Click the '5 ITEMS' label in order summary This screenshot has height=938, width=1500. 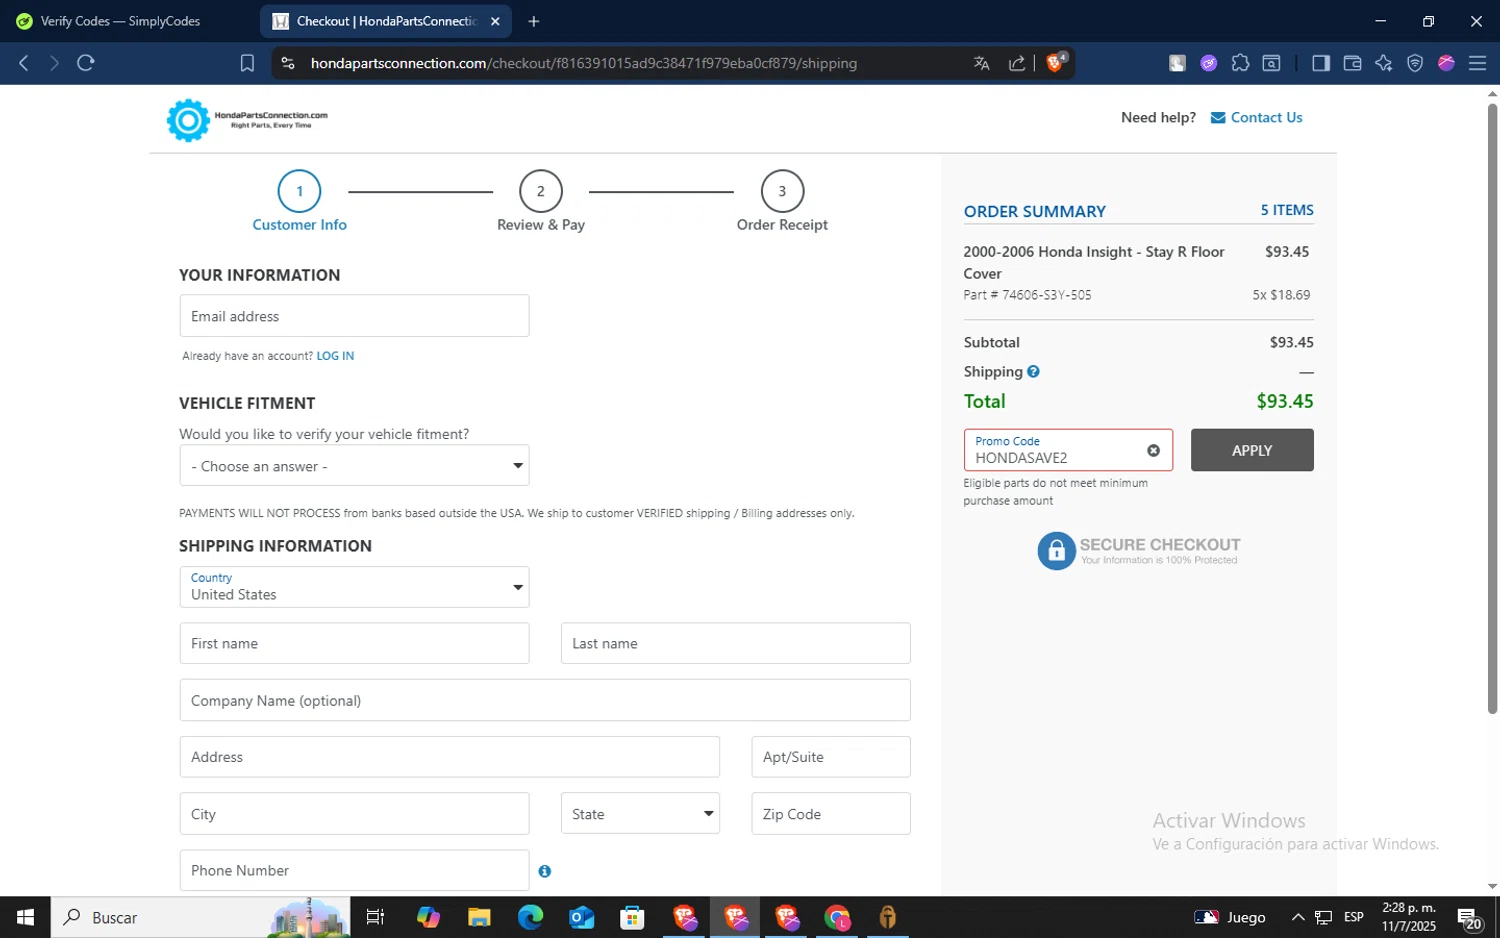(x=1286, y=210)
